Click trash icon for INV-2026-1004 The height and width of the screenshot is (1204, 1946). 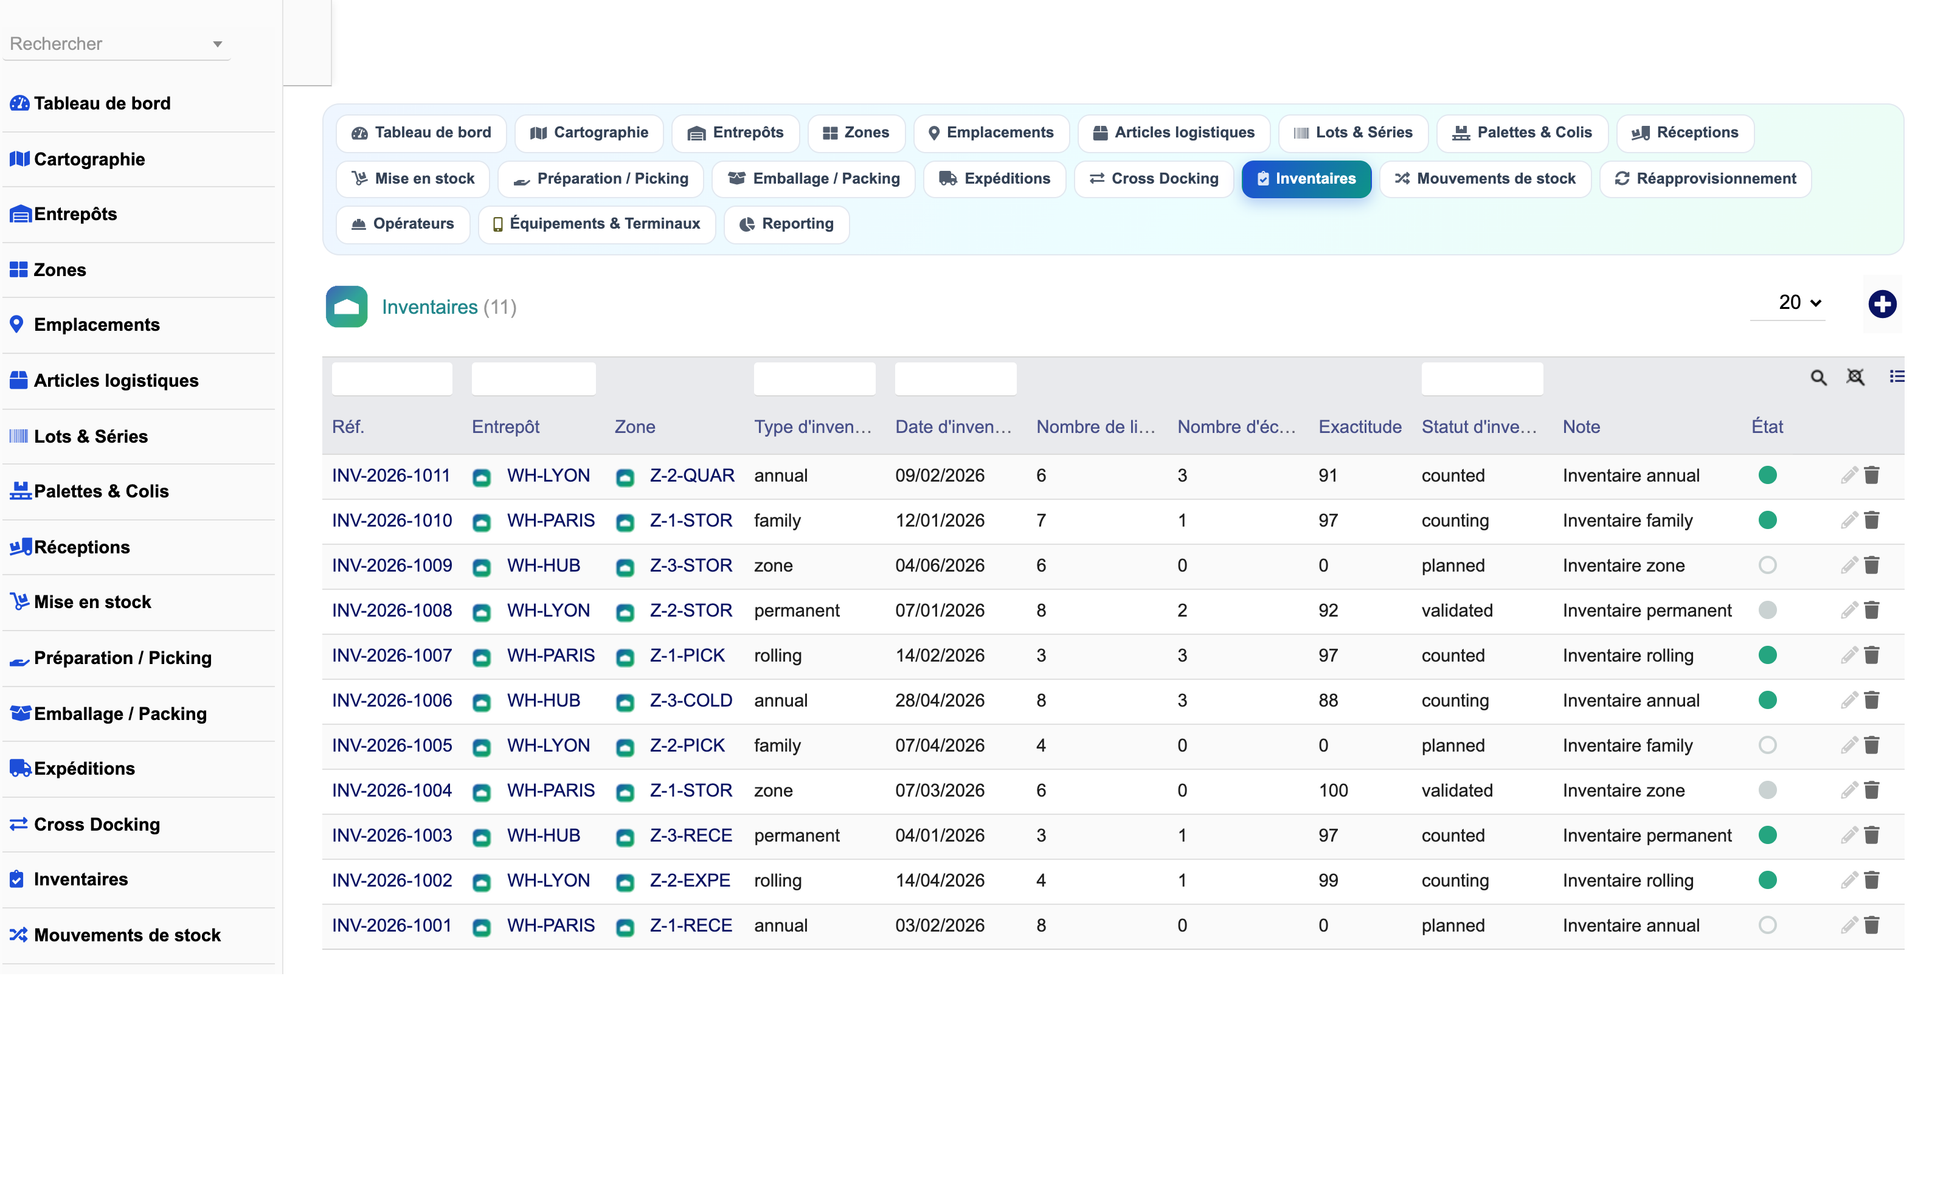coord(1872,790)
